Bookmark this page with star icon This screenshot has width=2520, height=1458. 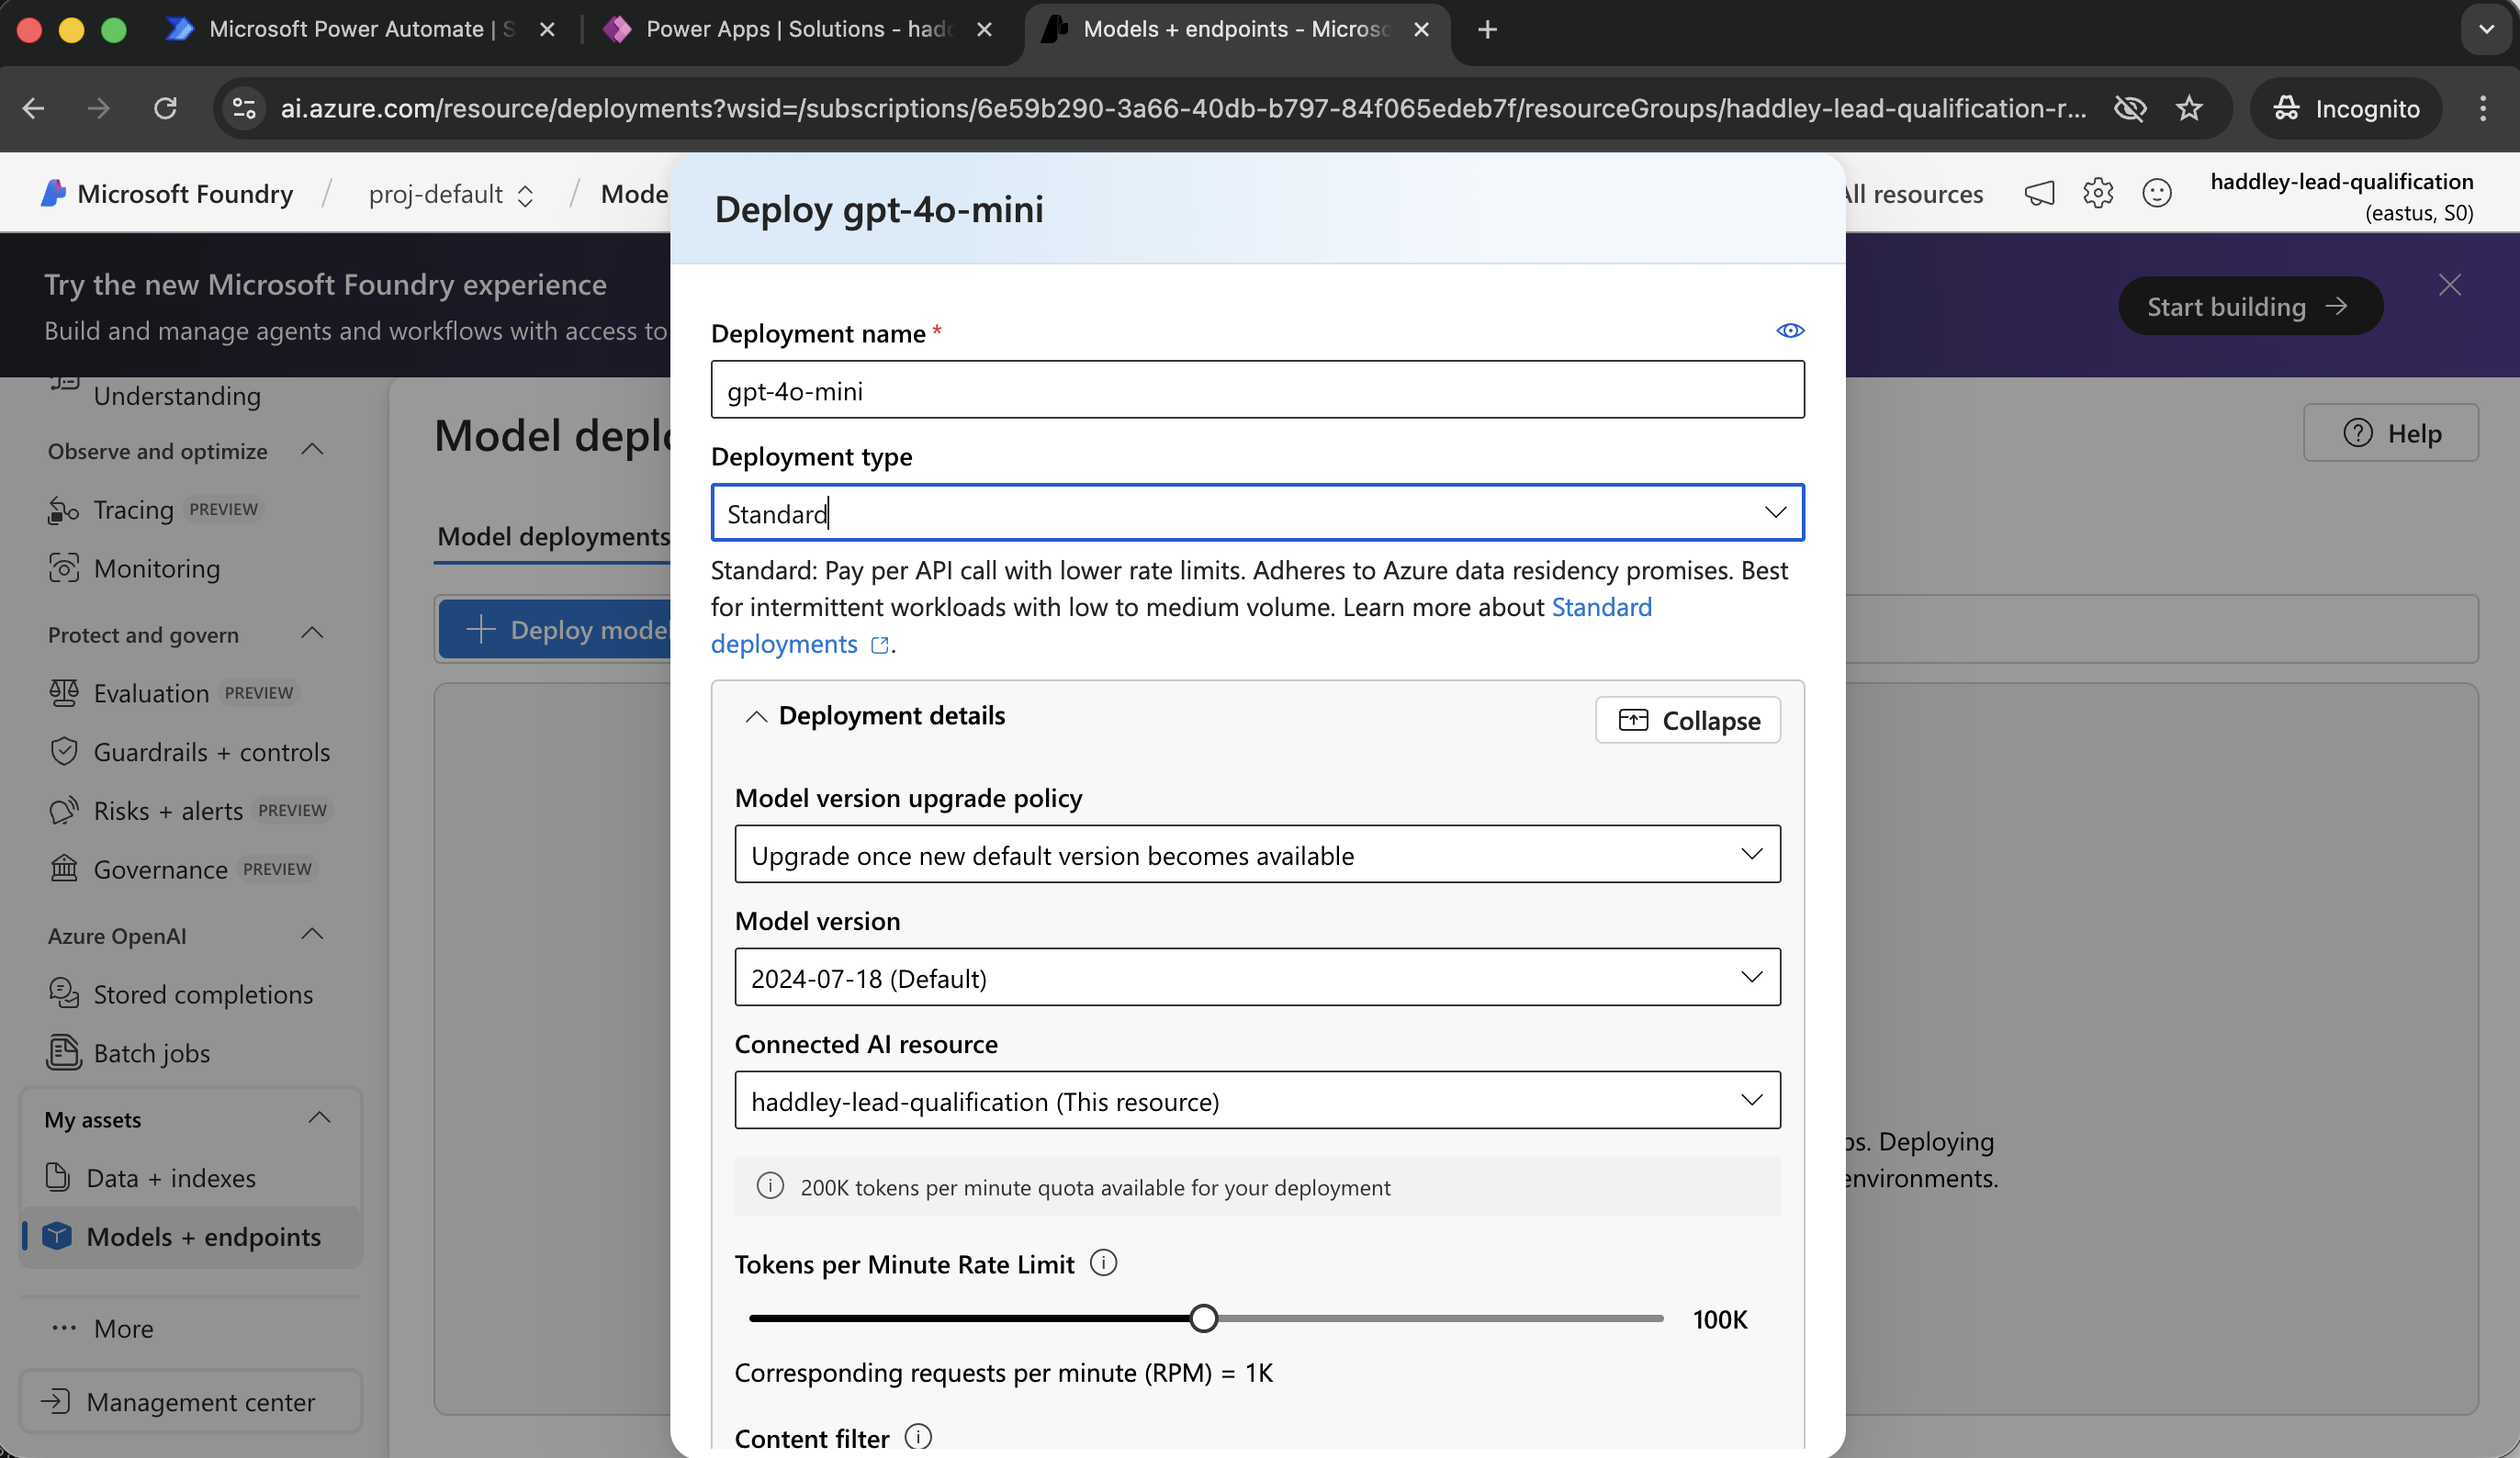click(2189, 108)
